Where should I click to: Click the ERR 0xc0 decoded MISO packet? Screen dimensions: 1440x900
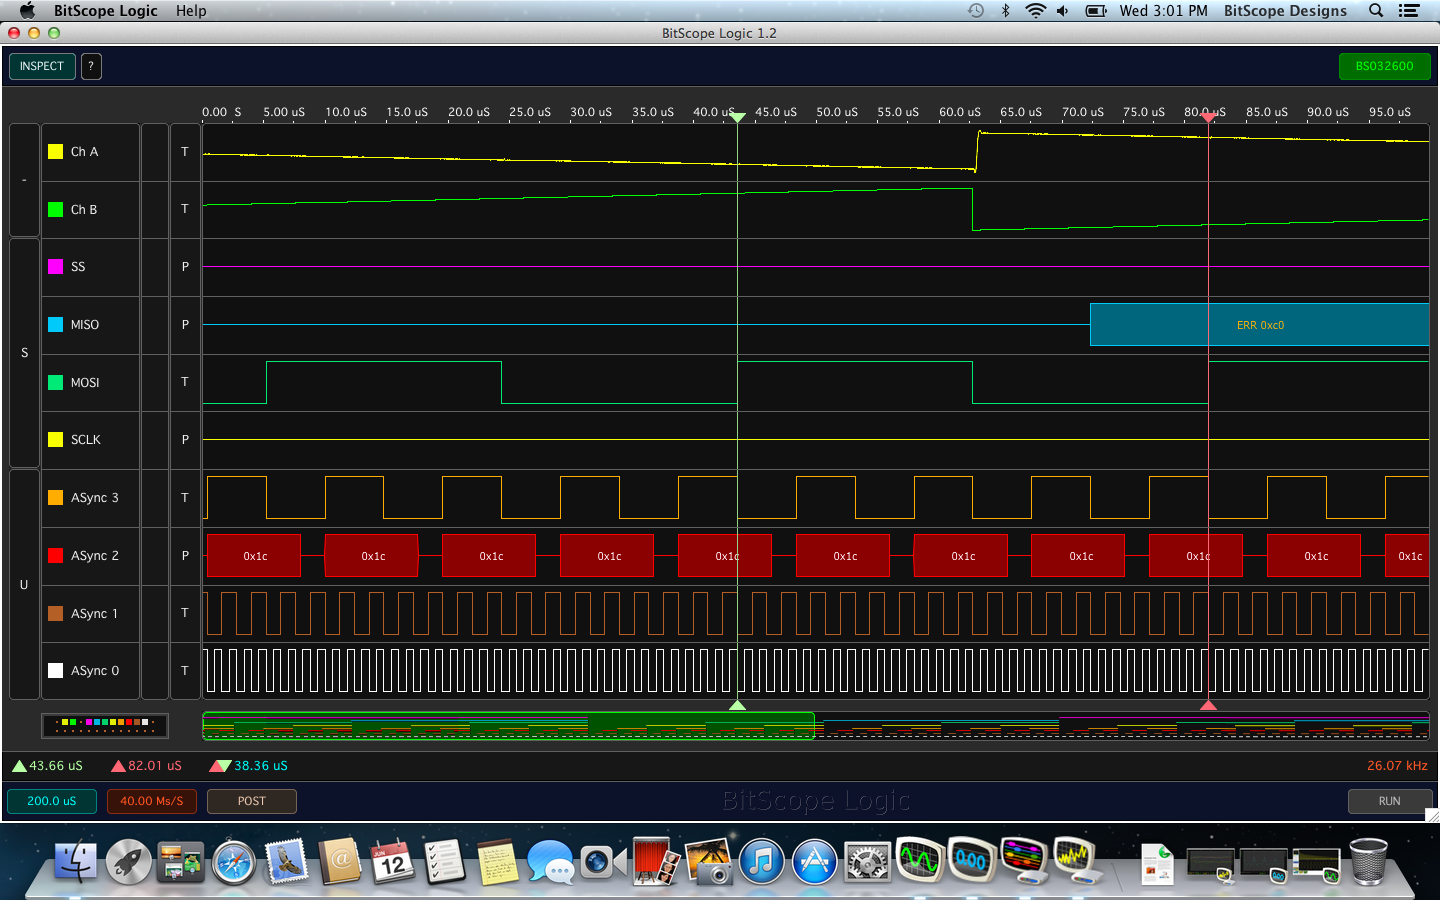pyautogui.click(x=1259, y=325)
